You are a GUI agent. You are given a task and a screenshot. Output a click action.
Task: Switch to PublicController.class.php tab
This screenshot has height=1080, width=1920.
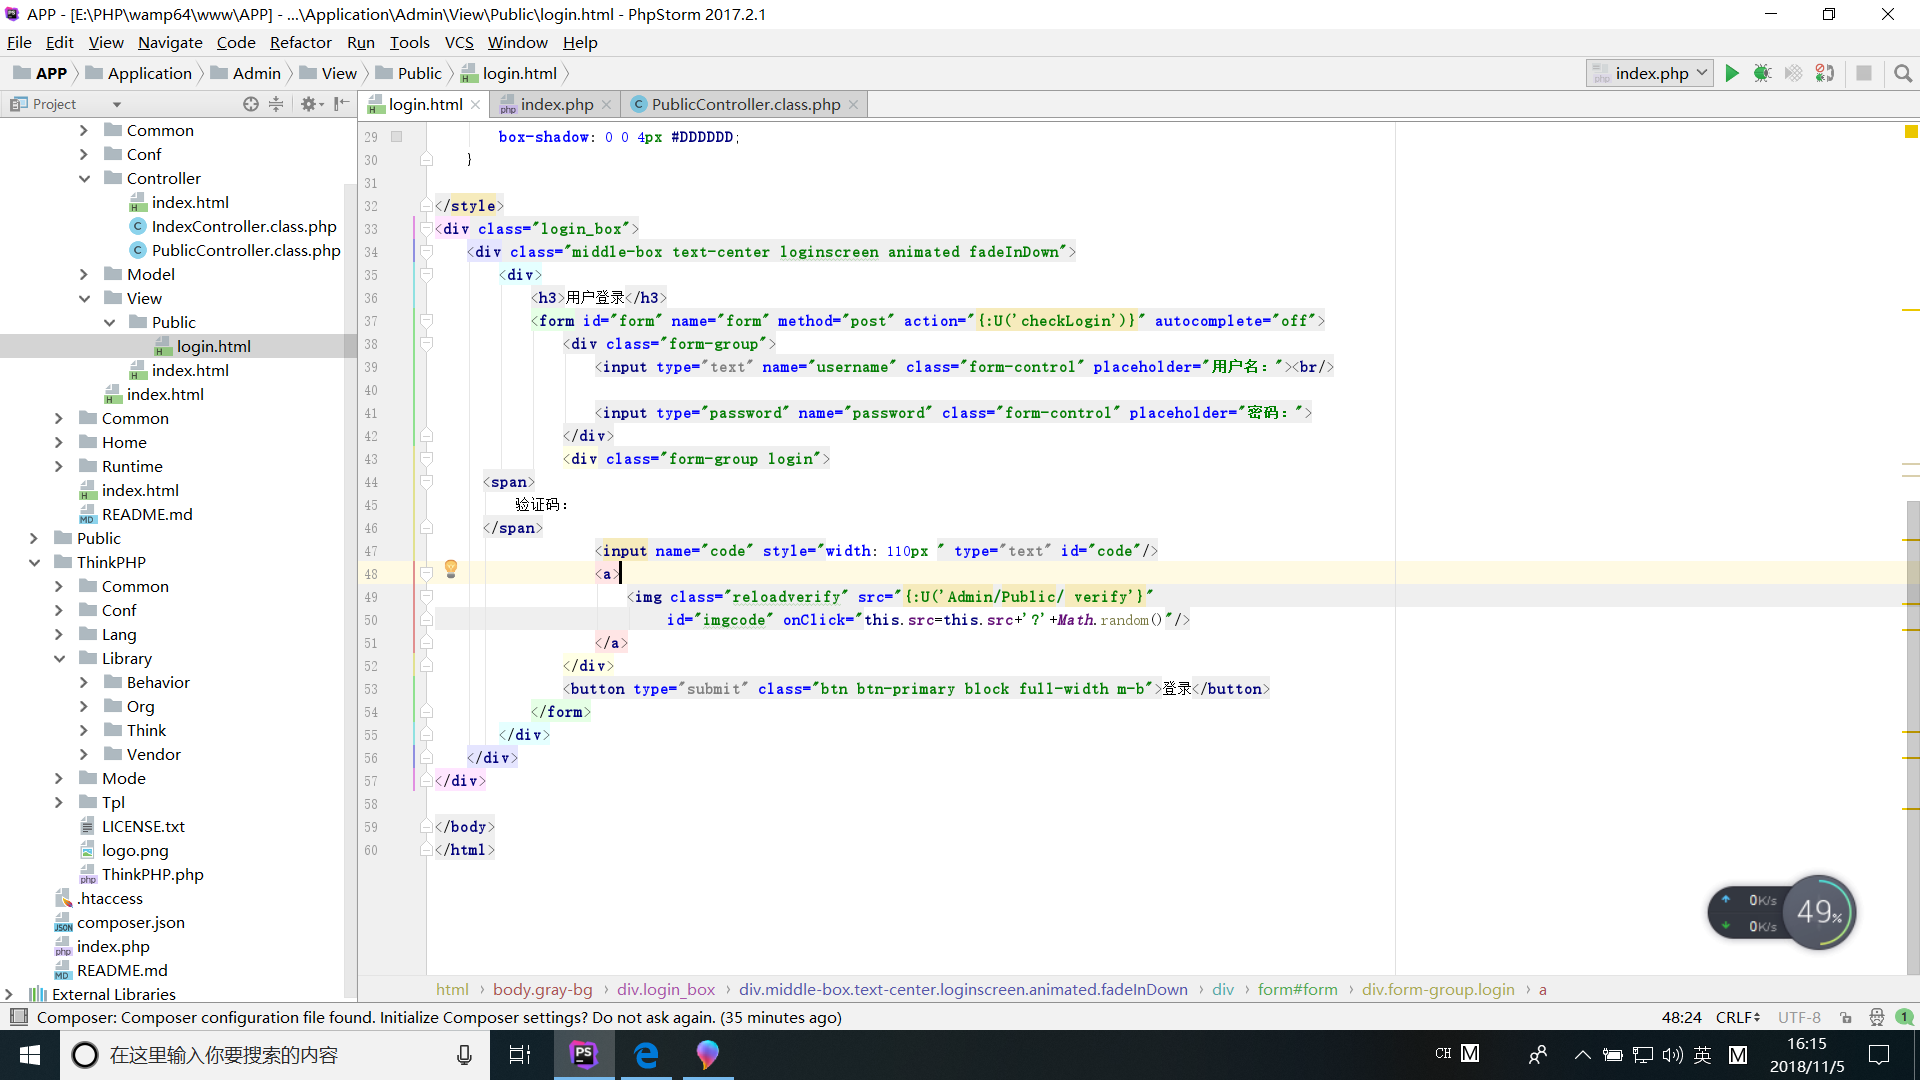[x=746, y=105]
